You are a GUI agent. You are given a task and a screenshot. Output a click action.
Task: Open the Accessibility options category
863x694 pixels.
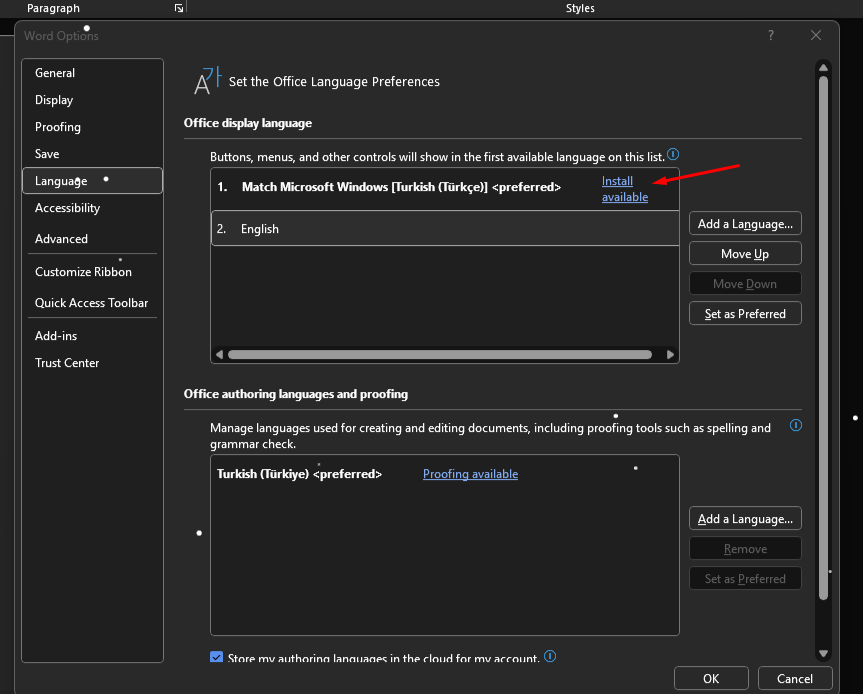[92, 207]
